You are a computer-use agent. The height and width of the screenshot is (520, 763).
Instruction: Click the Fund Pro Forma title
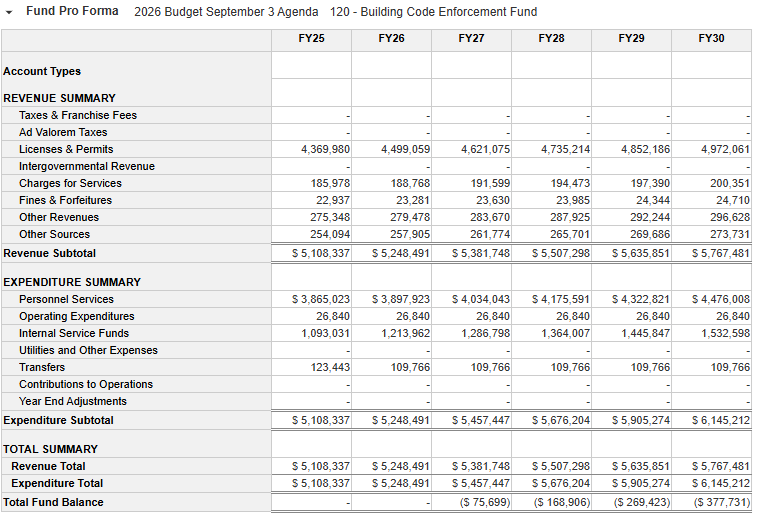click(x=72, y=12)
